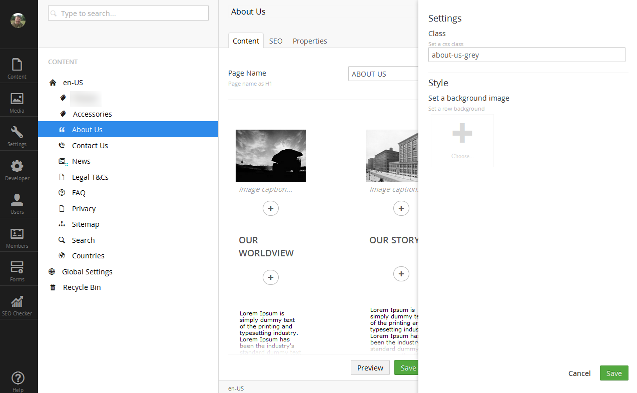
Task: Click the city building image thumbnail
Action: (392, 156)
